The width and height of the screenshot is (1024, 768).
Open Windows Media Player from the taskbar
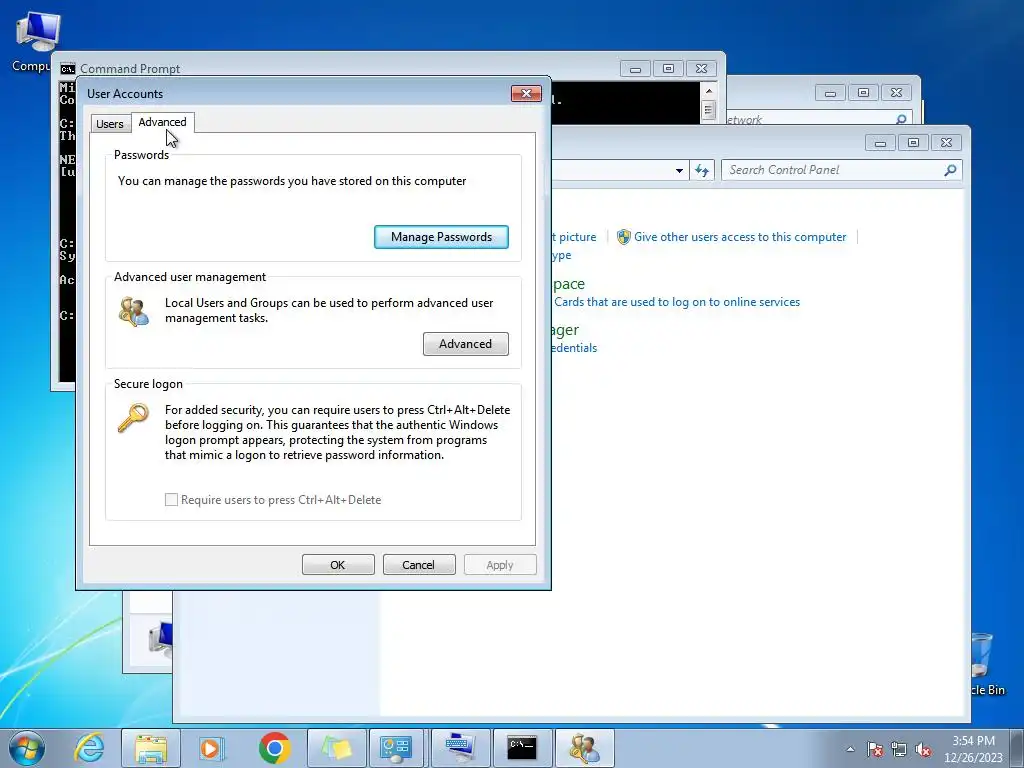point(212,748)
